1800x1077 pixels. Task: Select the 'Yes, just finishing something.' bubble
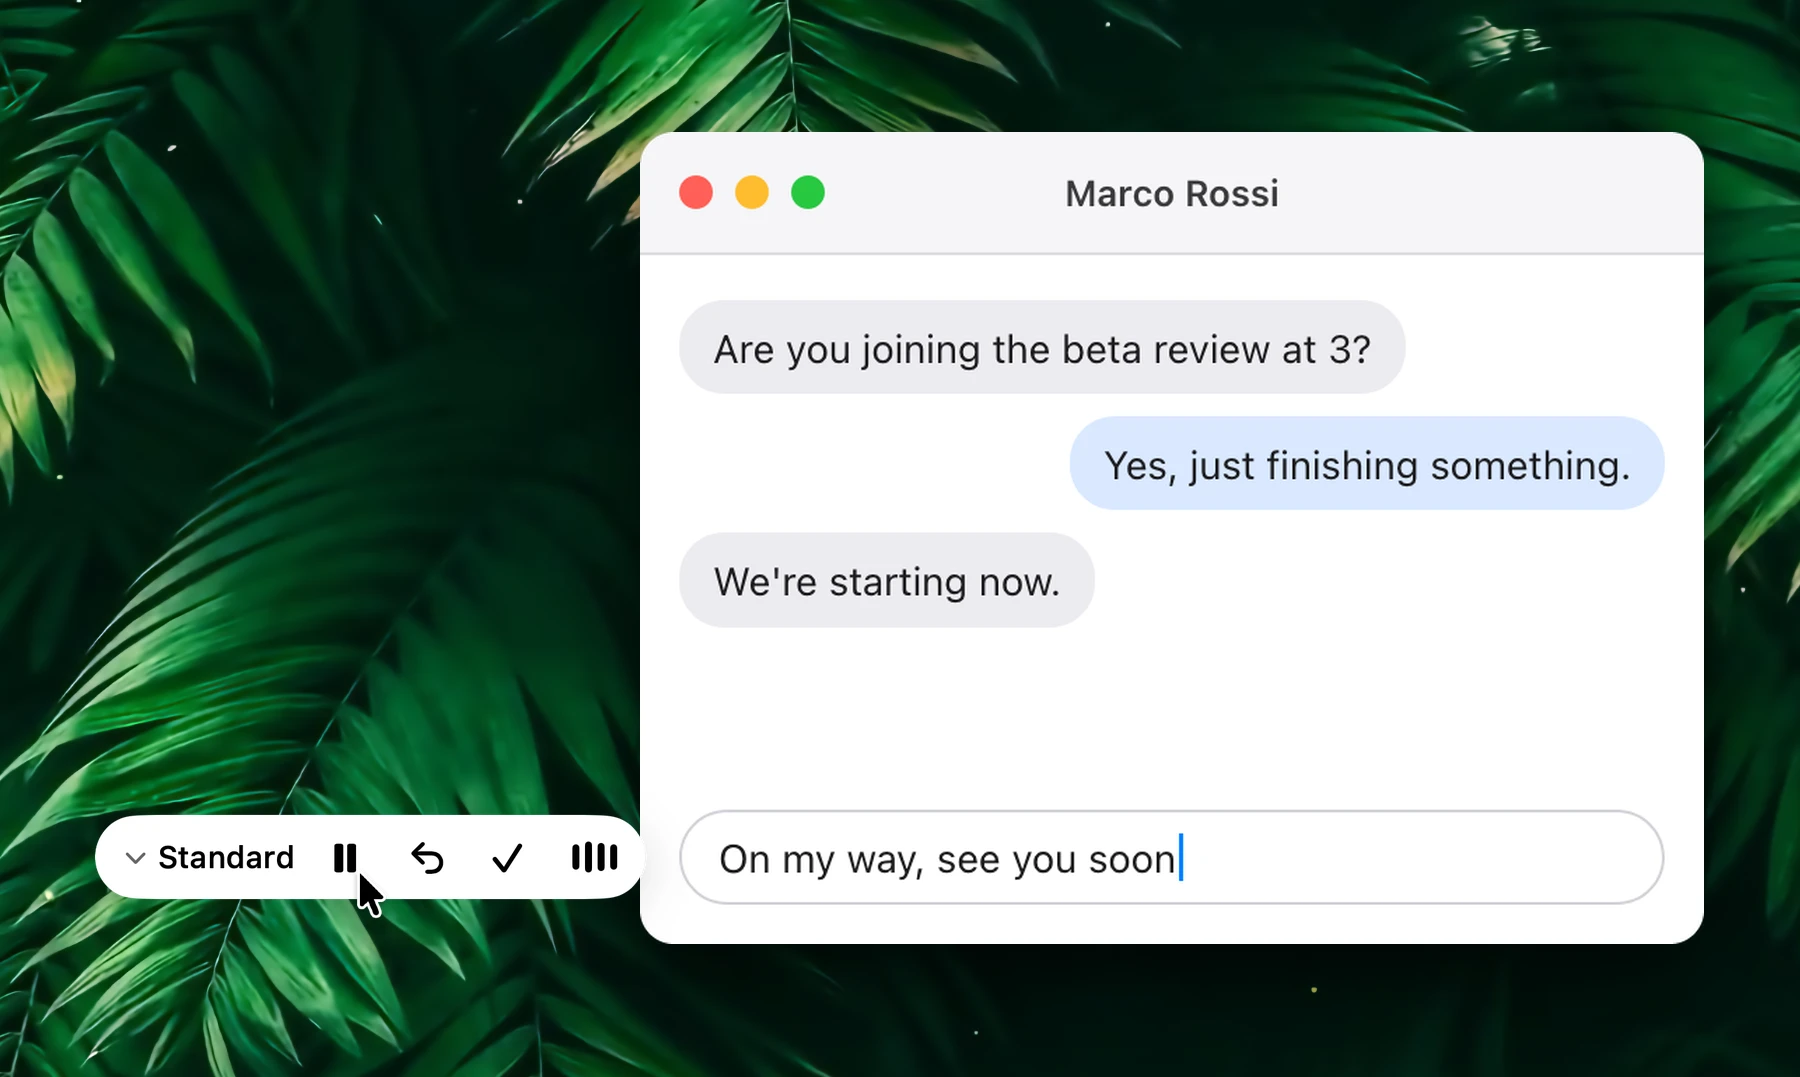click(x=1367, y=464)
